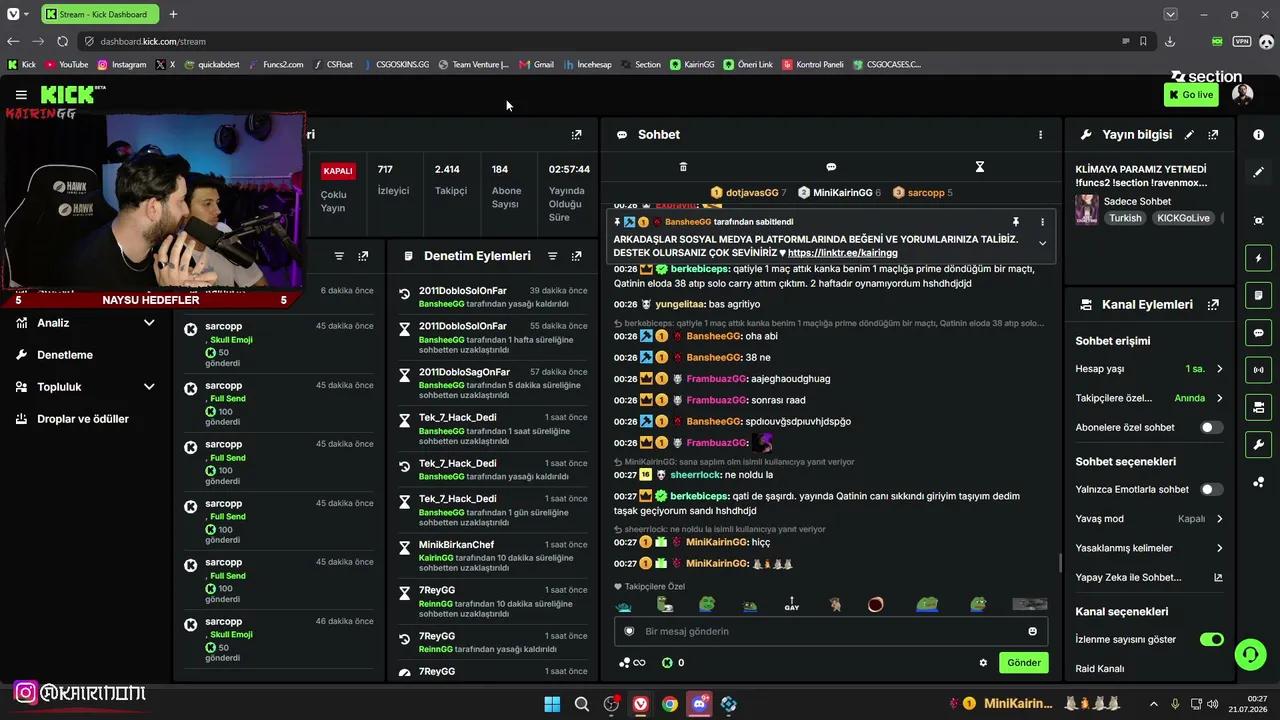1280x720 pixels.
Task: Edit stream info with the pencil icon beside Yayın bilgisi
Action: point(1189,134)
